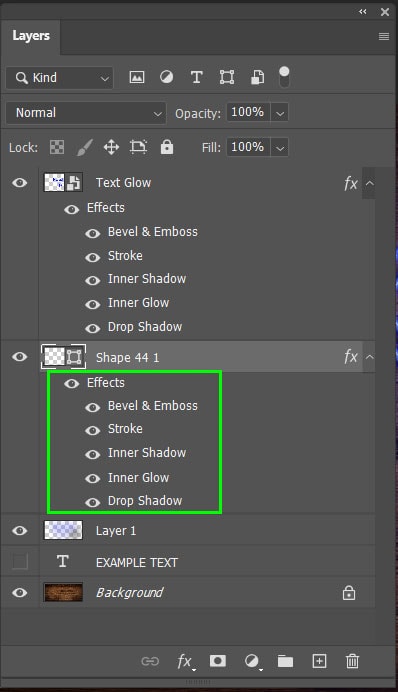Screen dimensions: 398x692
Task: Filter for smart objects icon
Action: 257,77
